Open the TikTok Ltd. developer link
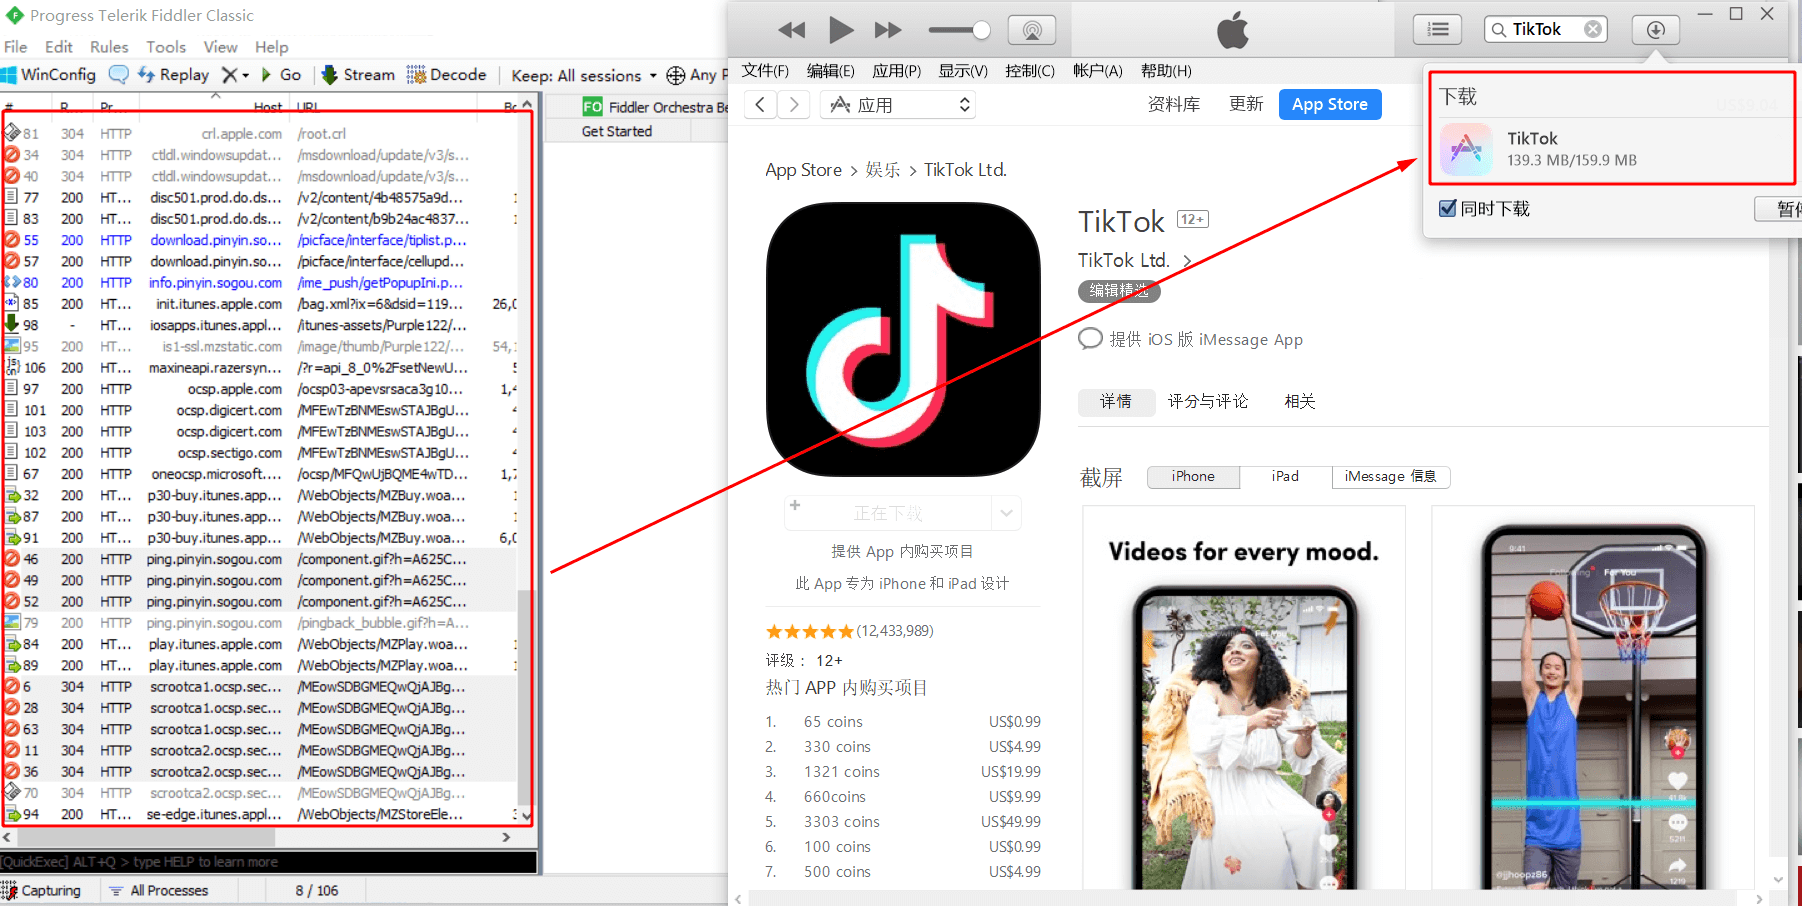Image resolution: width=1802 pixels, height=906 pixels. coord(1123,260)
